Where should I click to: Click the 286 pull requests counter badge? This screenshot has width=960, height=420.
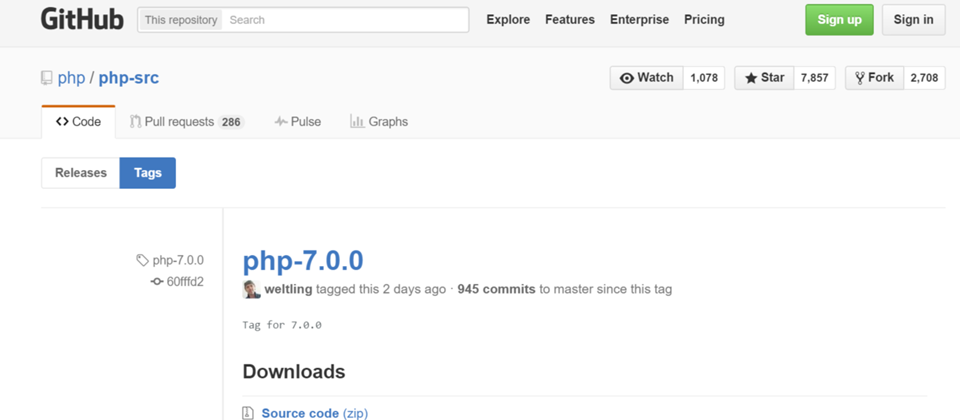click(231, 122)
